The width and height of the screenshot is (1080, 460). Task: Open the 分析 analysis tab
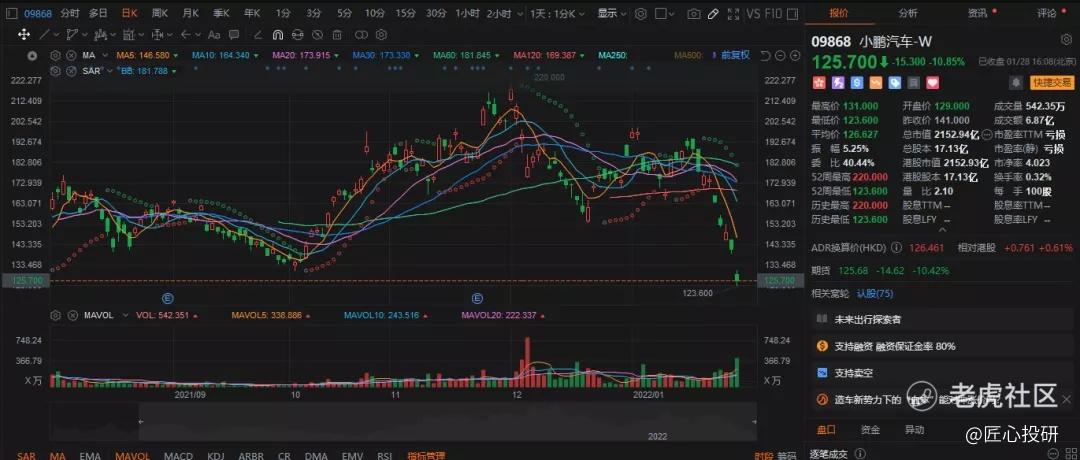tap(908, 13)
